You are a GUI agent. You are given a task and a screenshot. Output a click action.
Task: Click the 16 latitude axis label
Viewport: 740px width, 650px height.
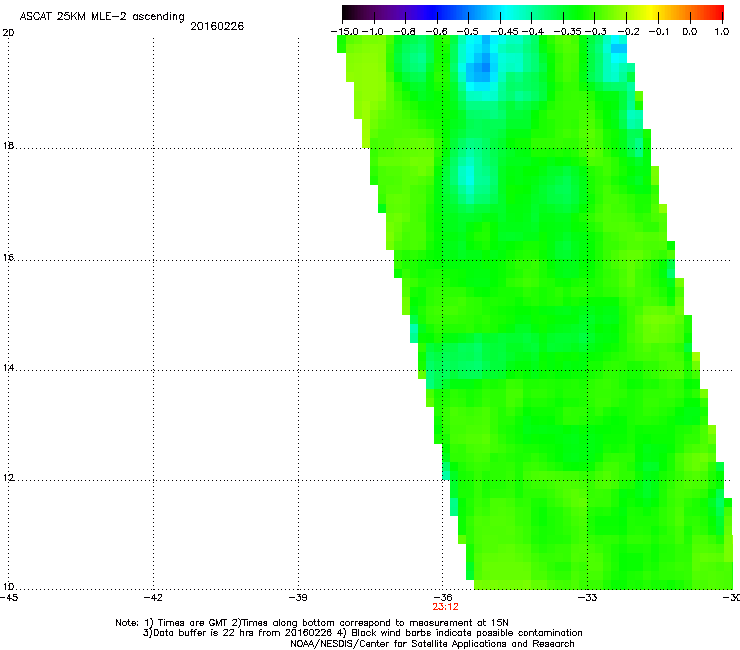click(x=8, y=257)
